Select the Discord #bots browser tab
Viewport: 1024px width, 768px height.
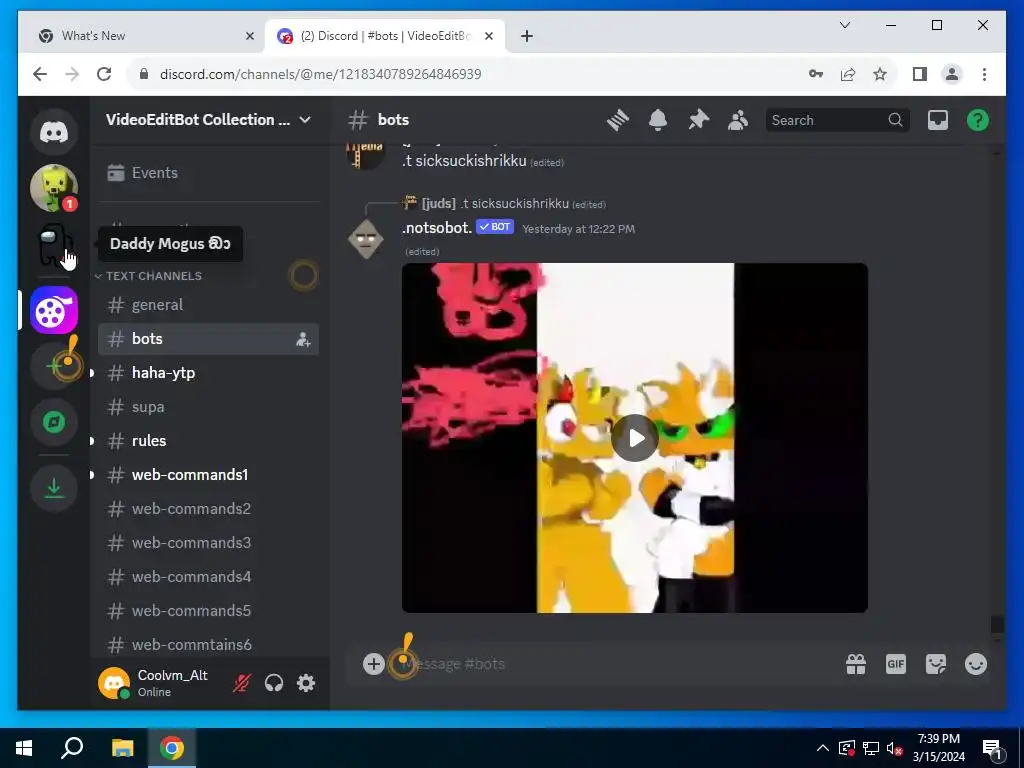(384, 36)
